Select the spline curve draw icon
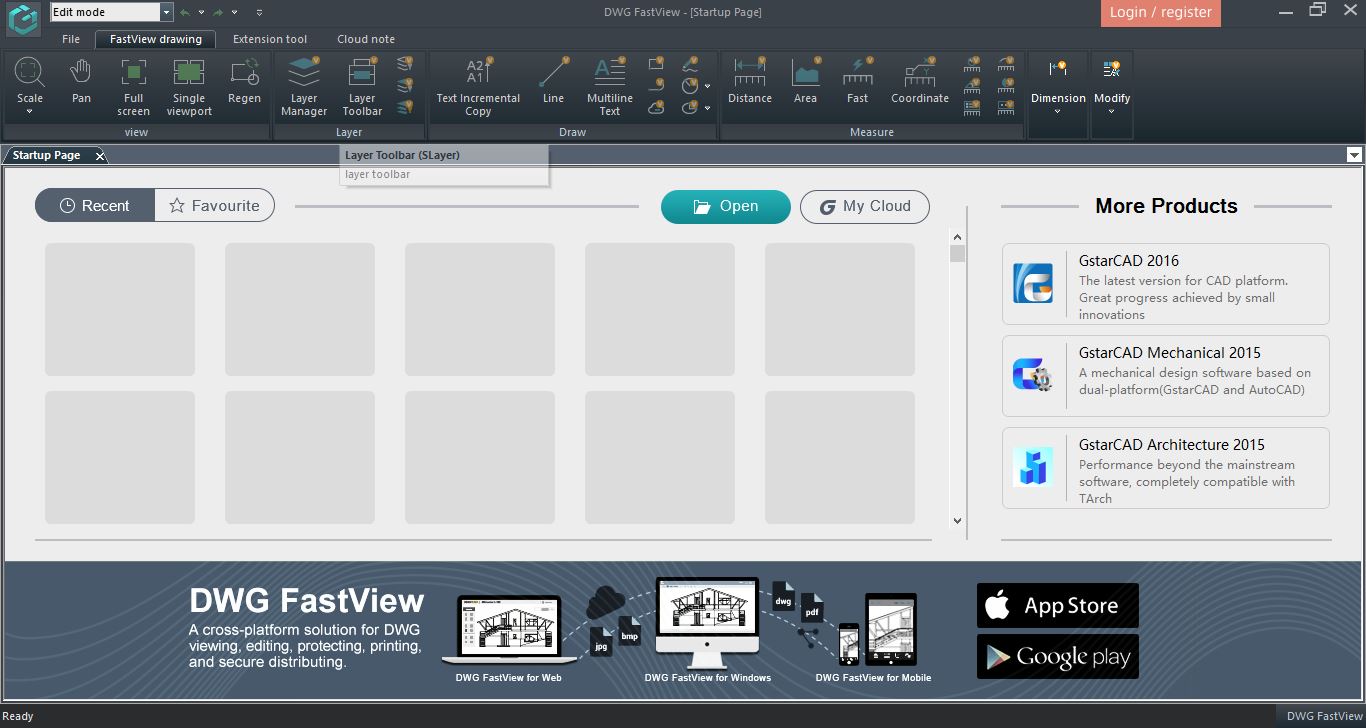The width and height of the screenshot is (1366, 728). pos(690,64)
